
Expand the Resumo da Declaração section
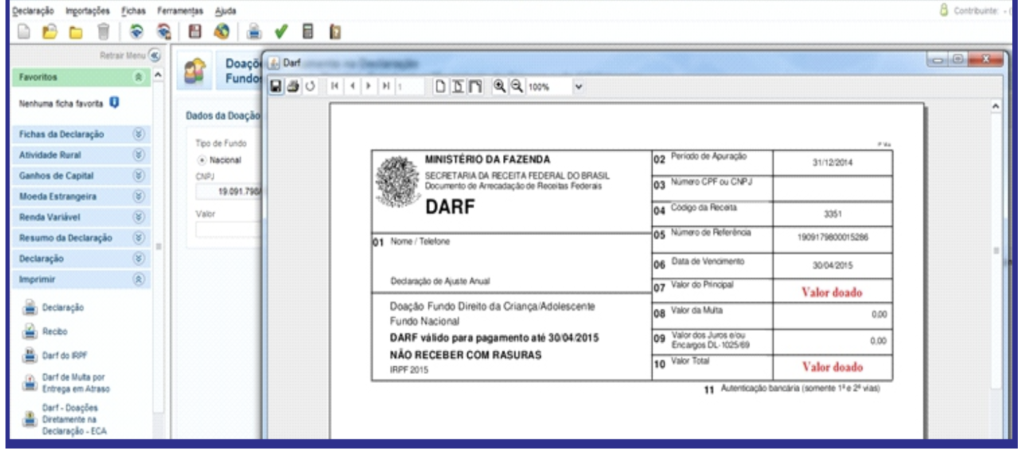point(138,238)
